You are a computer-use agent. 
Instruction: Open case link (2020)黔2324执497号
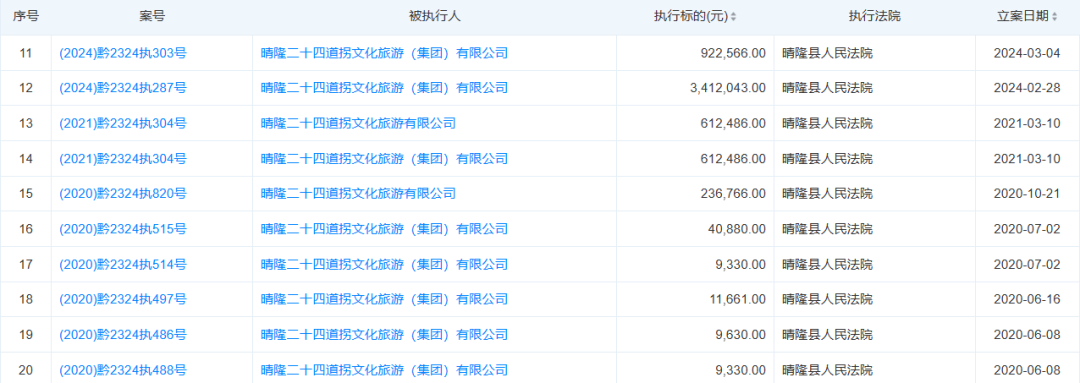pyautogui.click(x=123, y=300)
